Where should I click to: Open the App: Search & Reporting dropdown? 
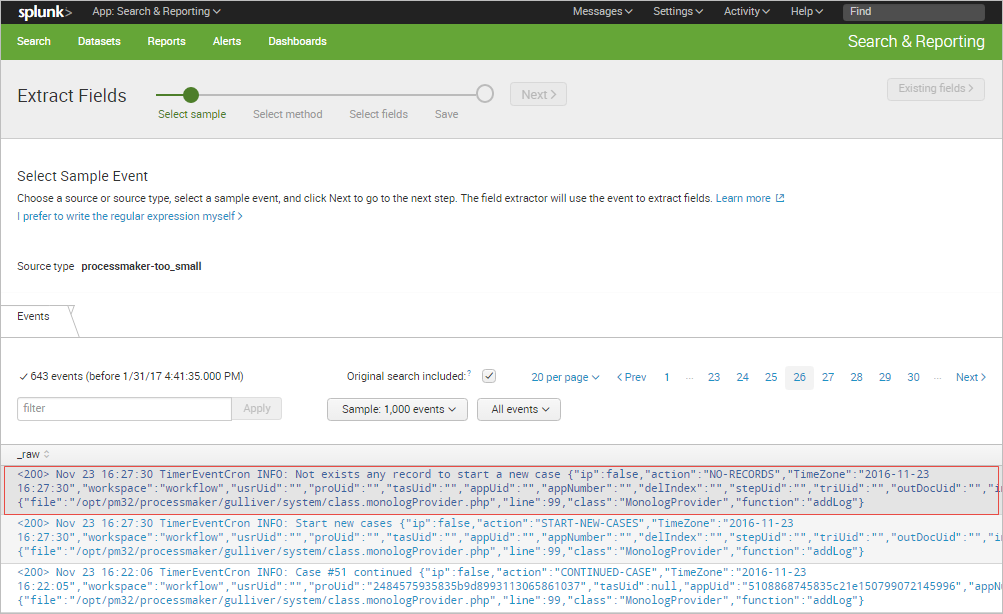156,12
